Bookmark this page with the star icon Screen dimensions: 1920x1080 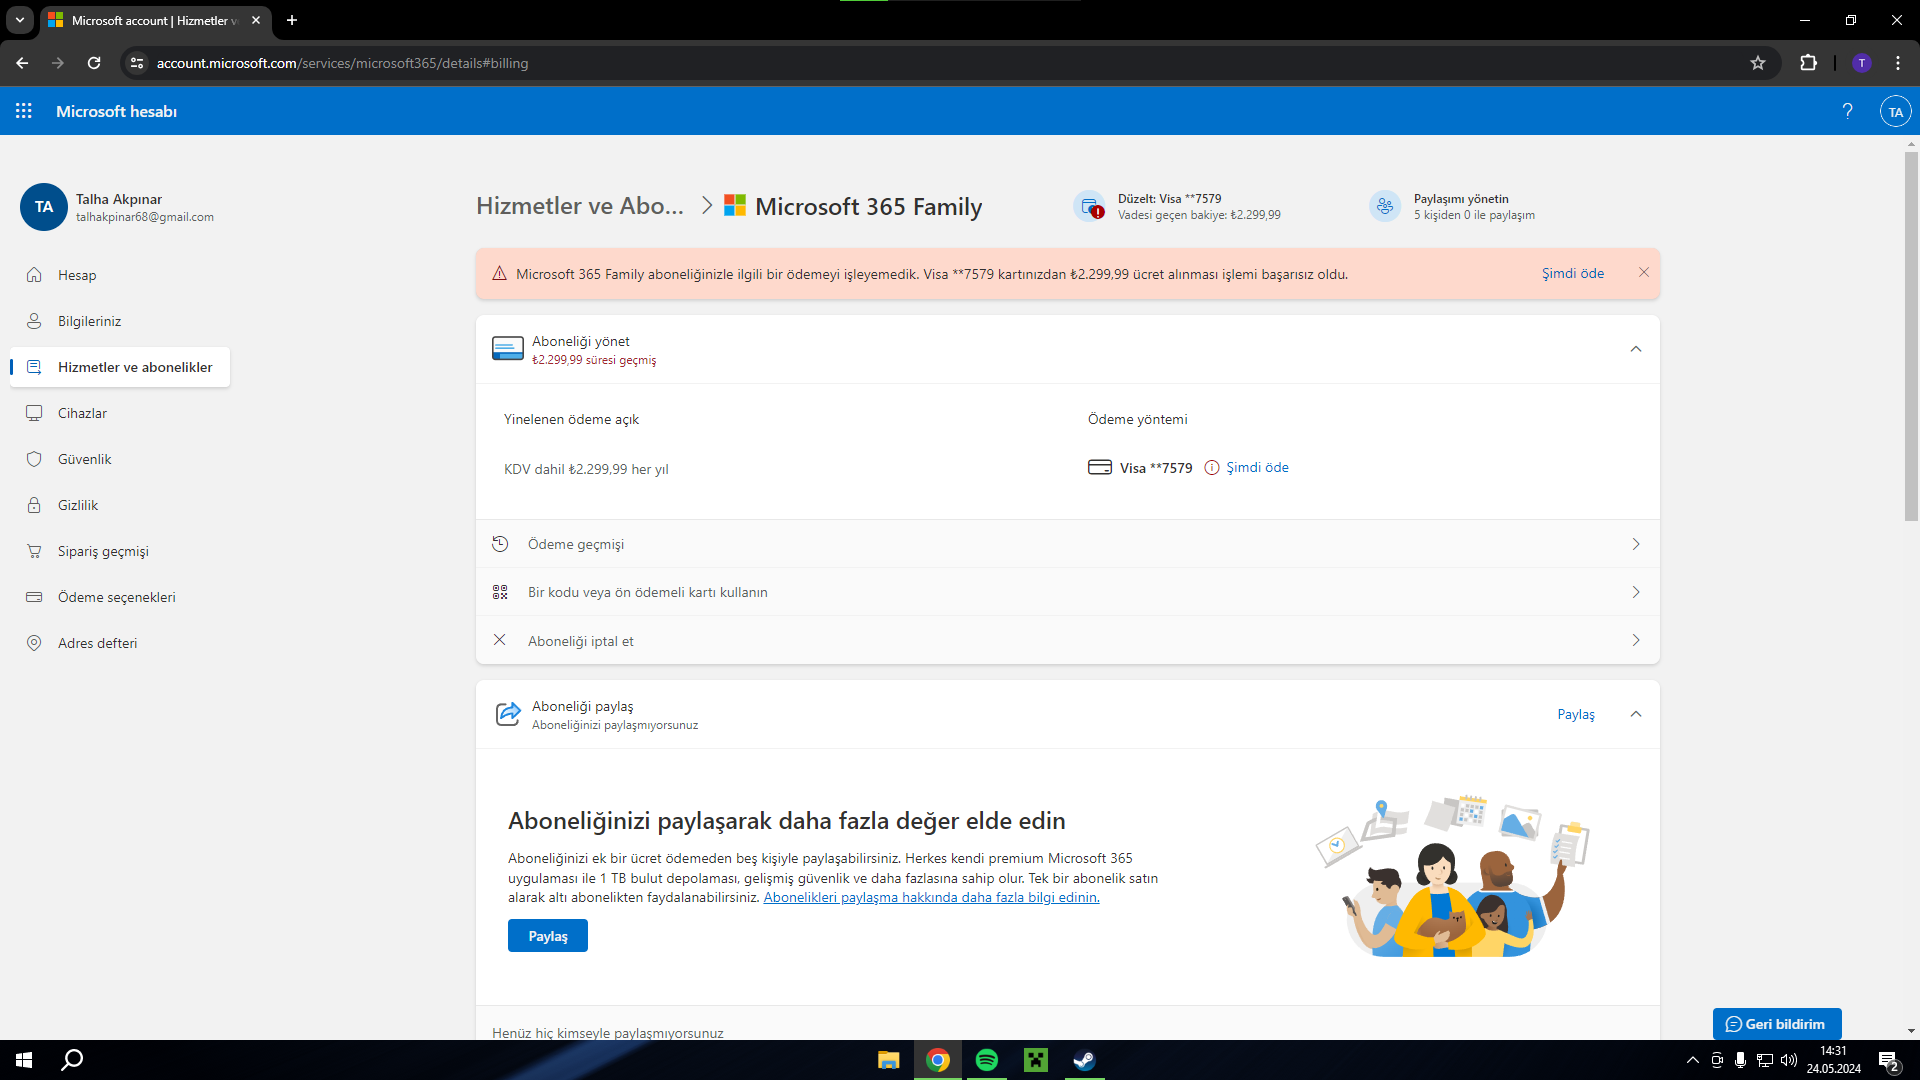point(1758,63)
